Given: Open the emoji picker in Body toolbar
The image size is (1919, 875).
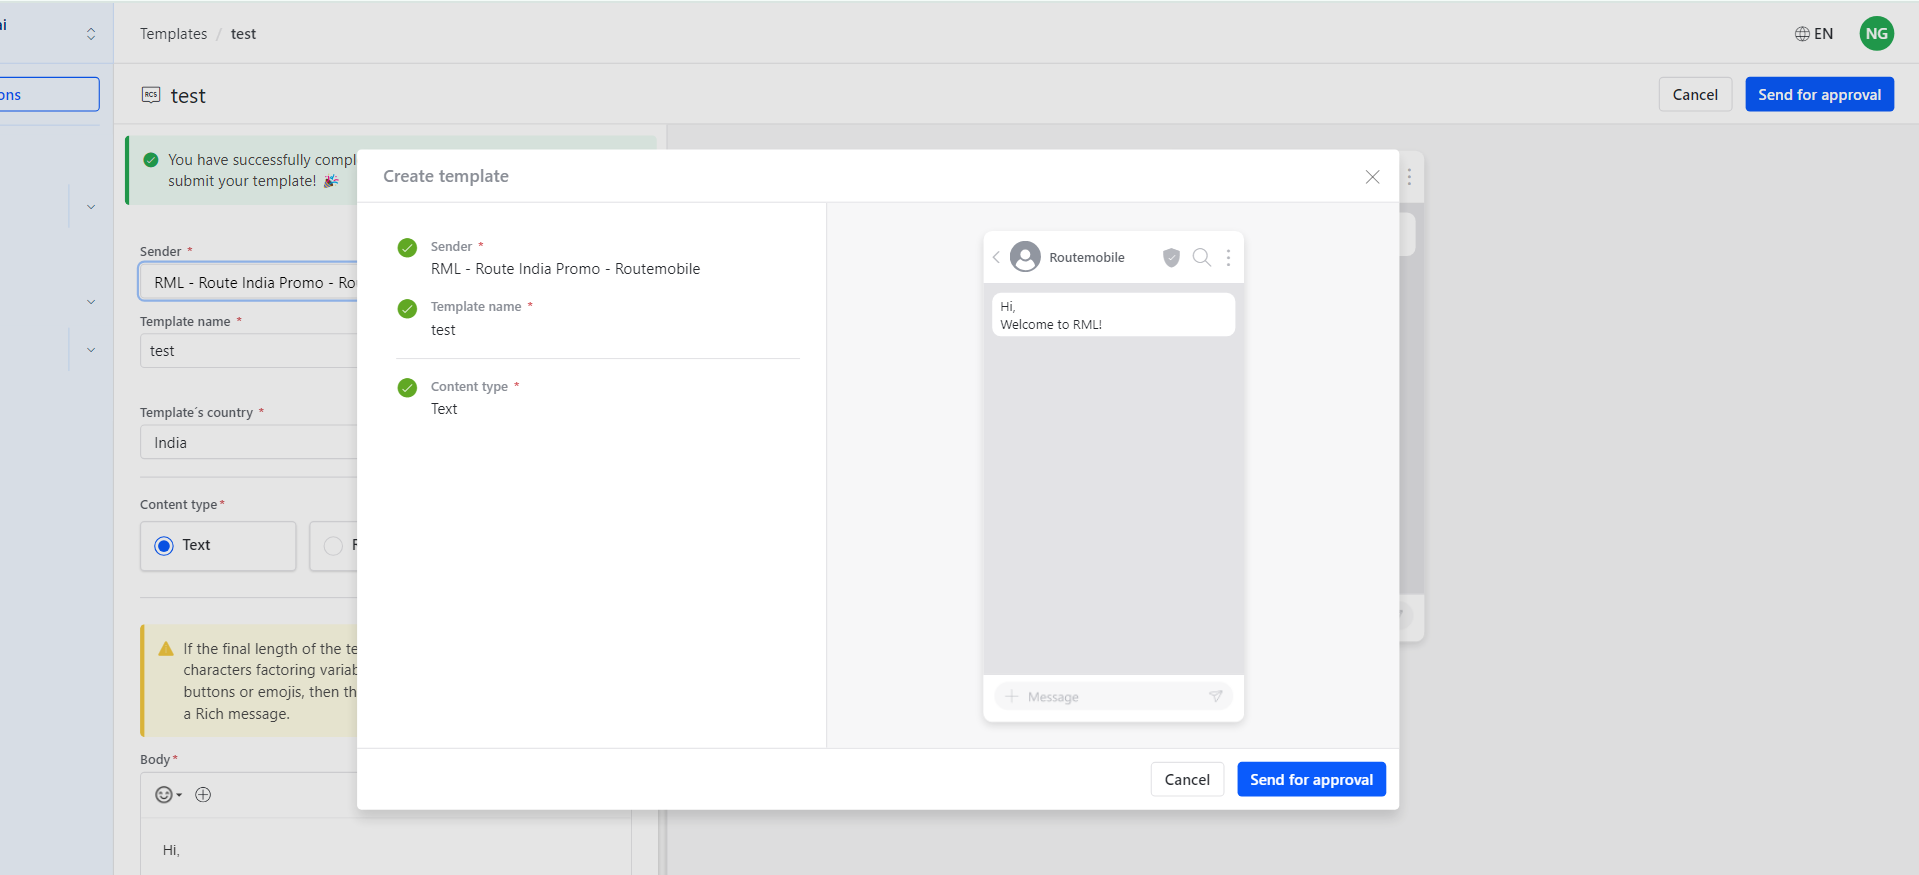Looking at the screenshot, I should coord(168,794).
